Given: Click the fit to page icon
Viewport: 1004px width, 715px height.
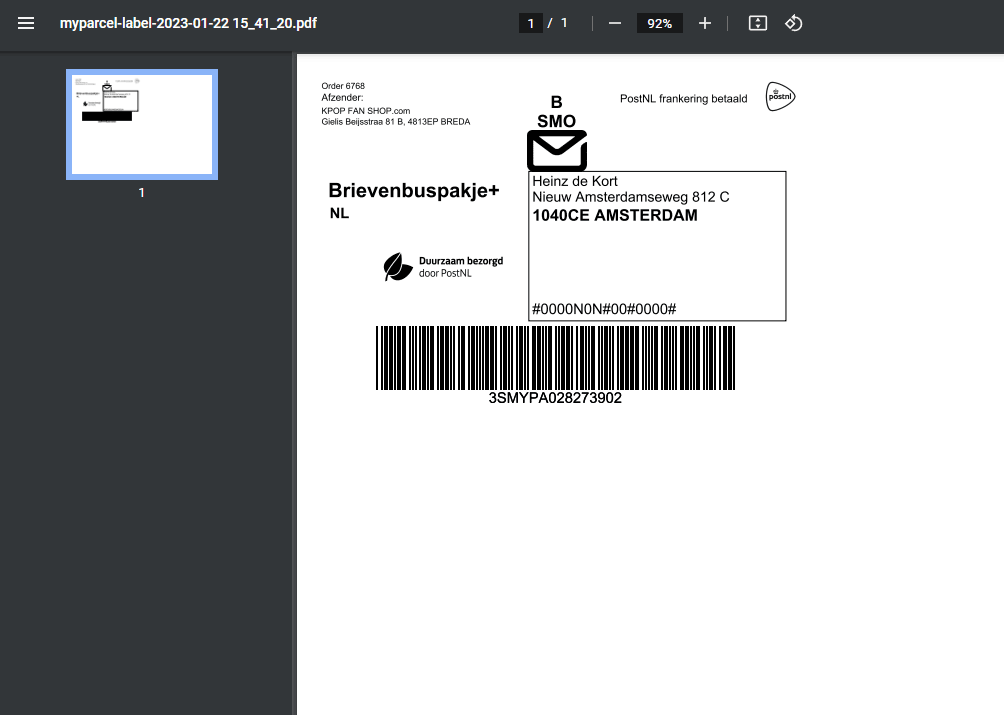Looking at the screenshot, I should tap(757, 24).
